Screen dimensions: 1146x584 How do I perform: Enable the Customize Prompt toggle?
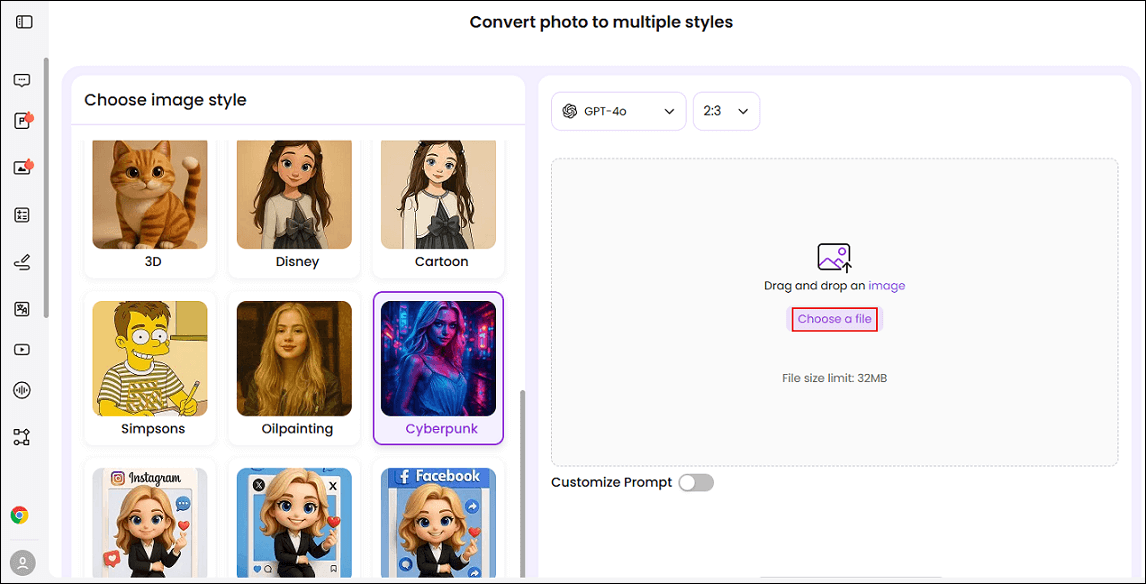click(x=696, y=482)
